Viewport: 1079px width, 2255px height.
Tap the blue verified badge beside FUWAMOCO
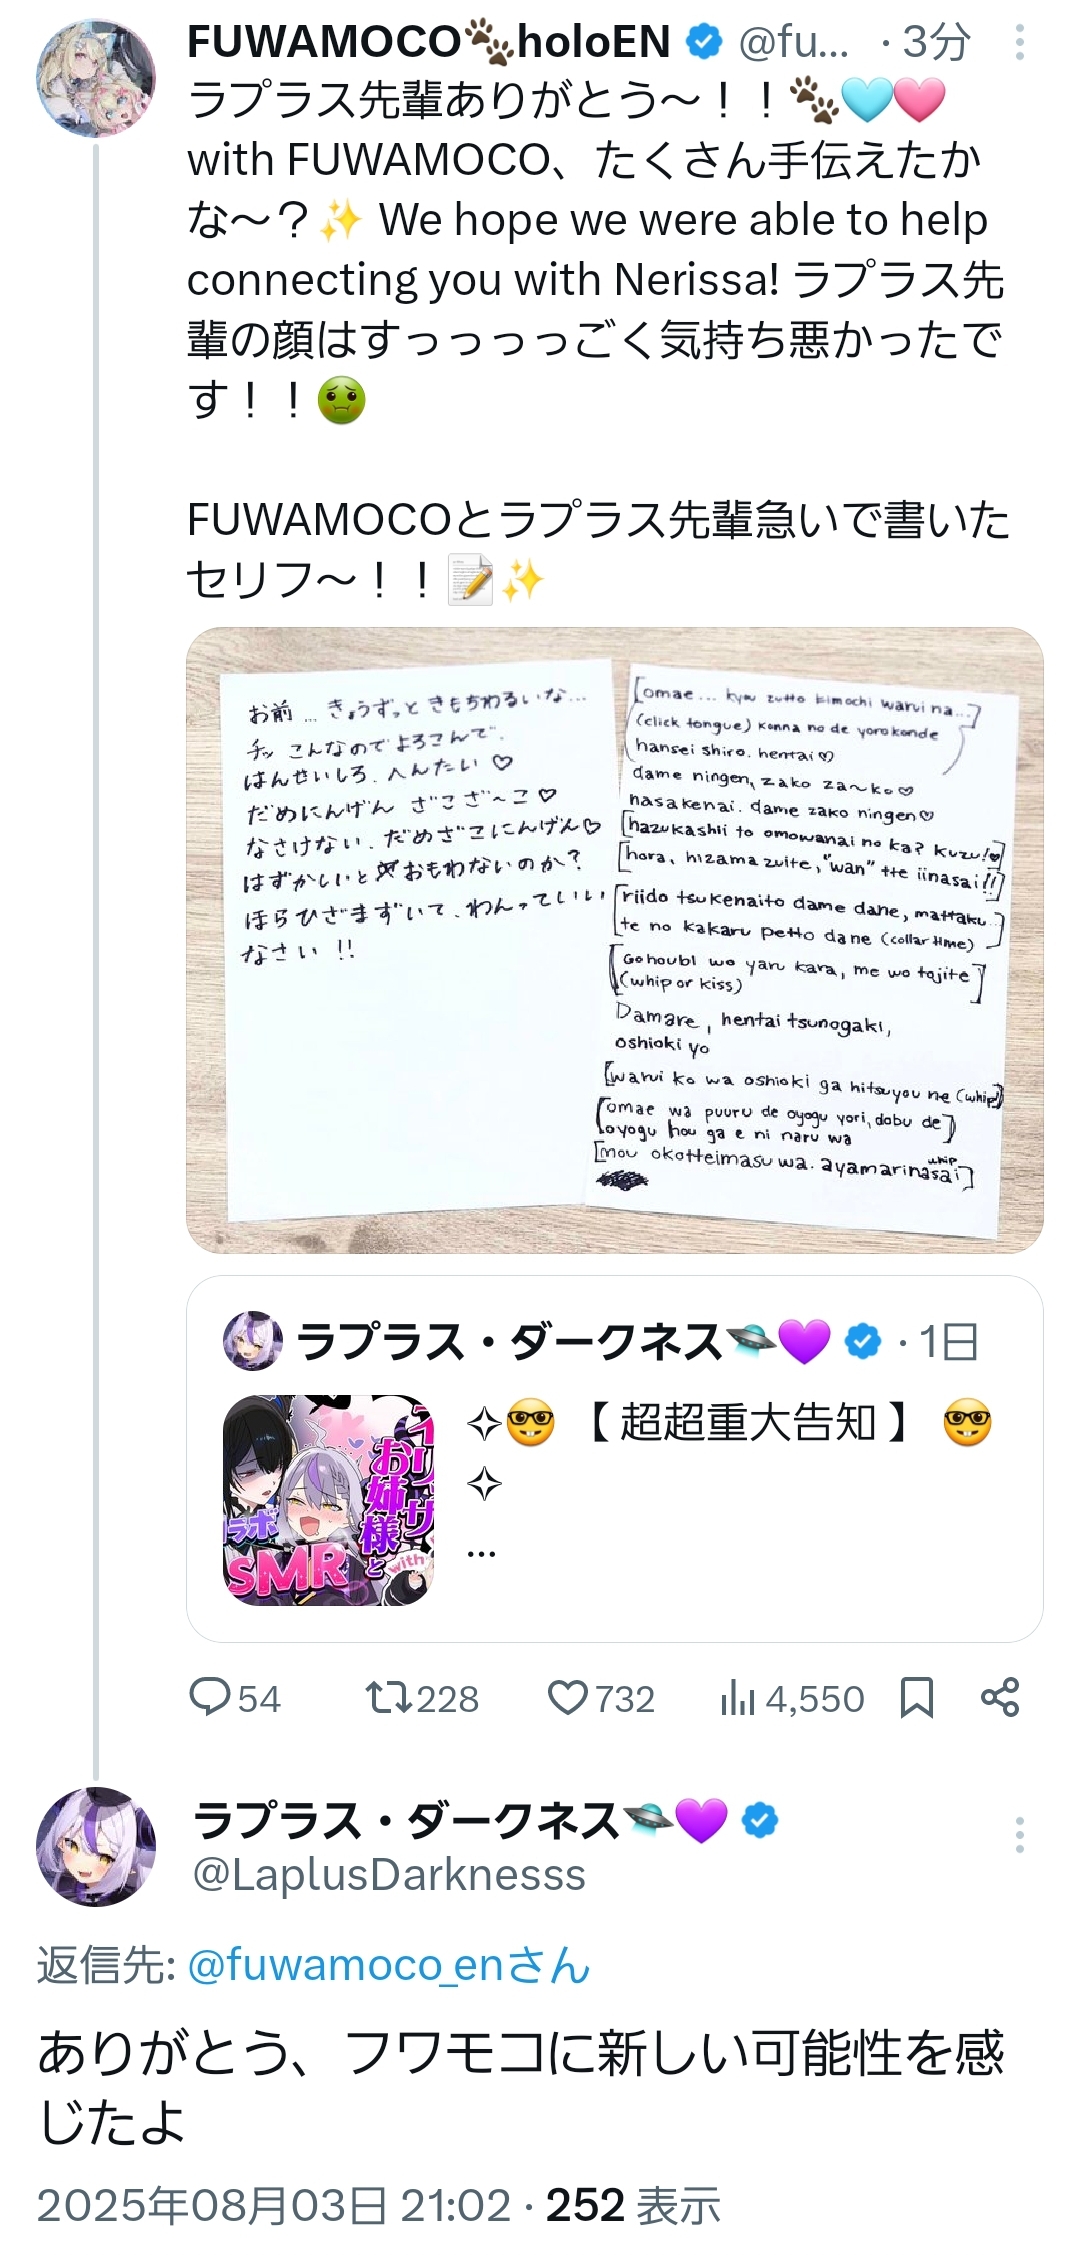point(705,41)
